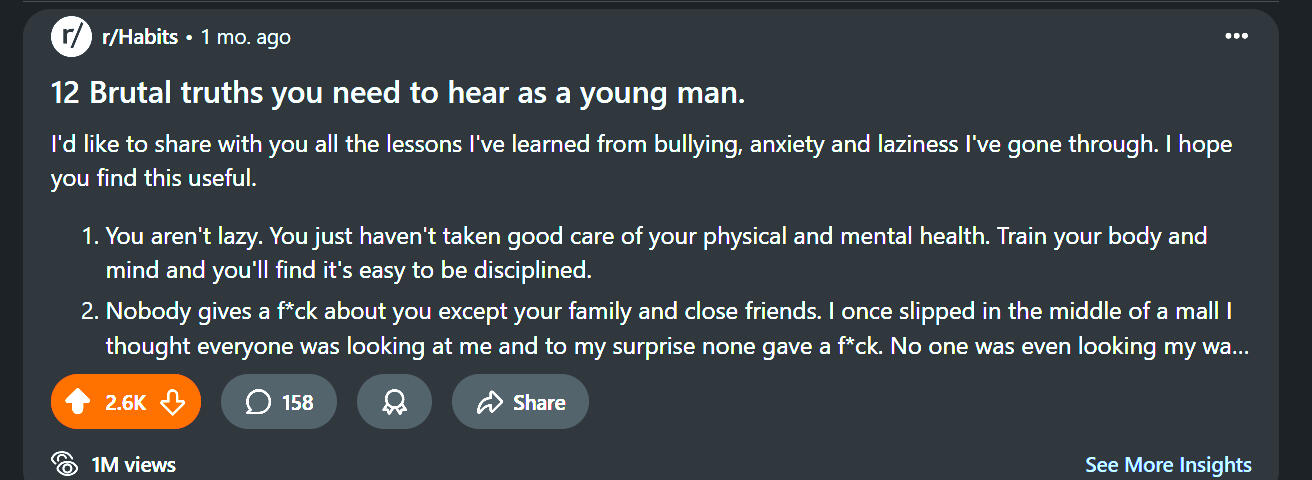Downvote the r/Habits post
1312x480 pixels.
pos(172,402)
